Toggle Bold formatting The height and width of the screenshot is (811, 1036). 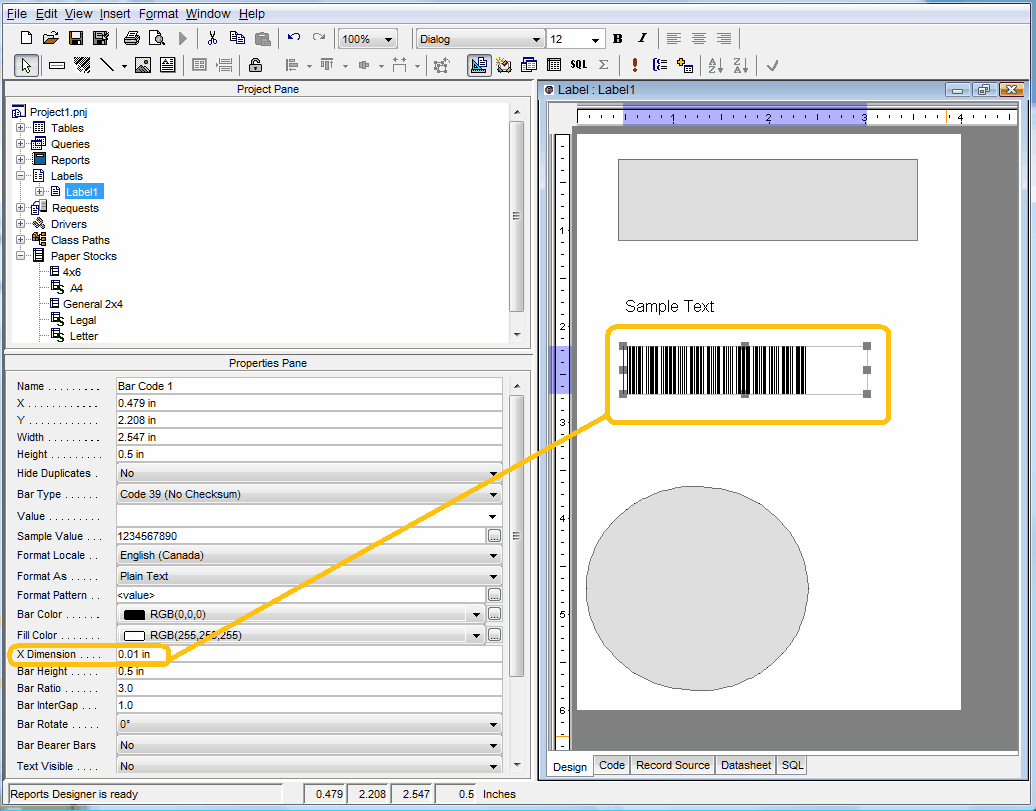click(x=618, y=38)
